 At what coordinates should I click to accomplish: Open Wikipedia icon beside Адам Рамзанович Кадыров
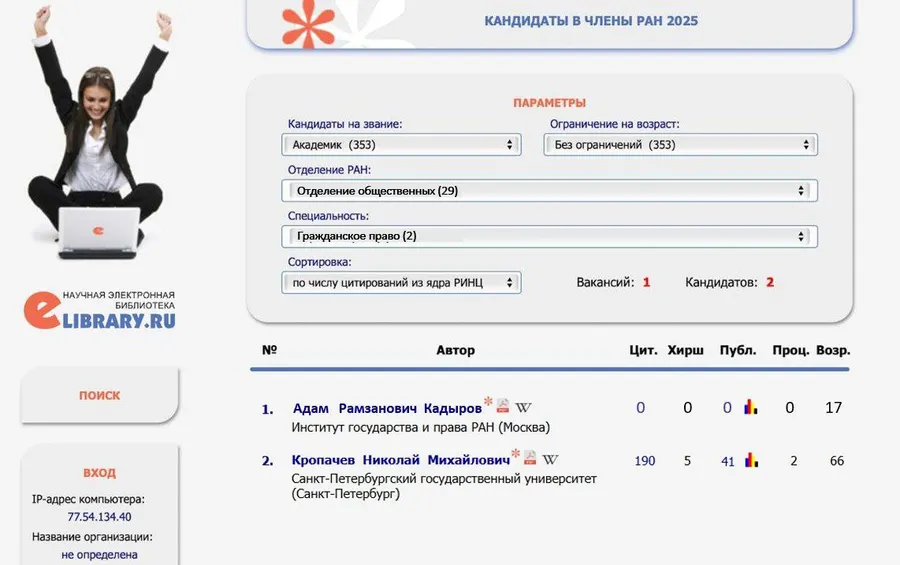click(x=523, y=408)
